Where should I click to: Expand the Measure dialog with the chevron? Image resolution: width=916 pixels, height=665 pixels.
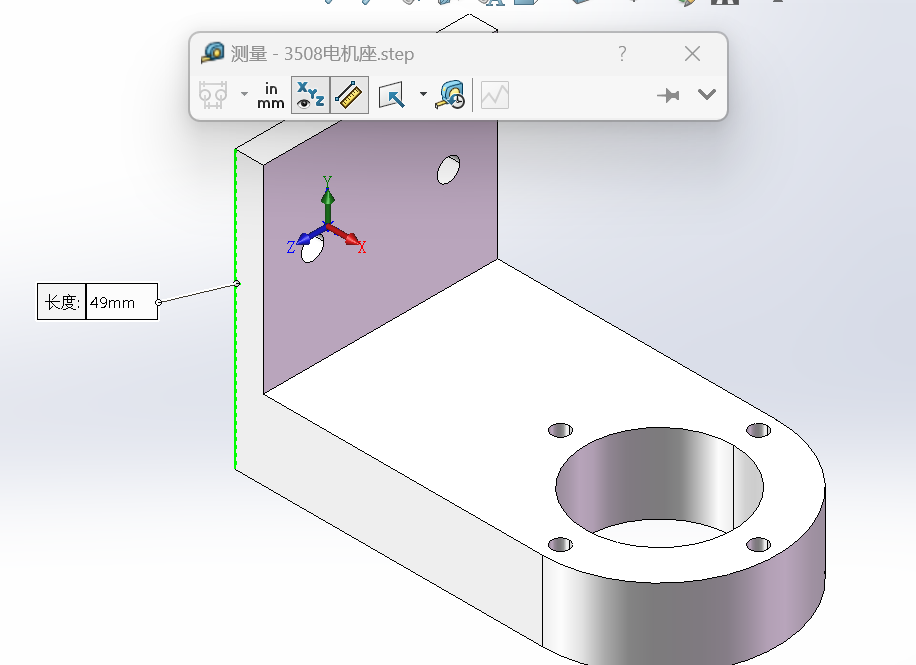click(707, 95)
